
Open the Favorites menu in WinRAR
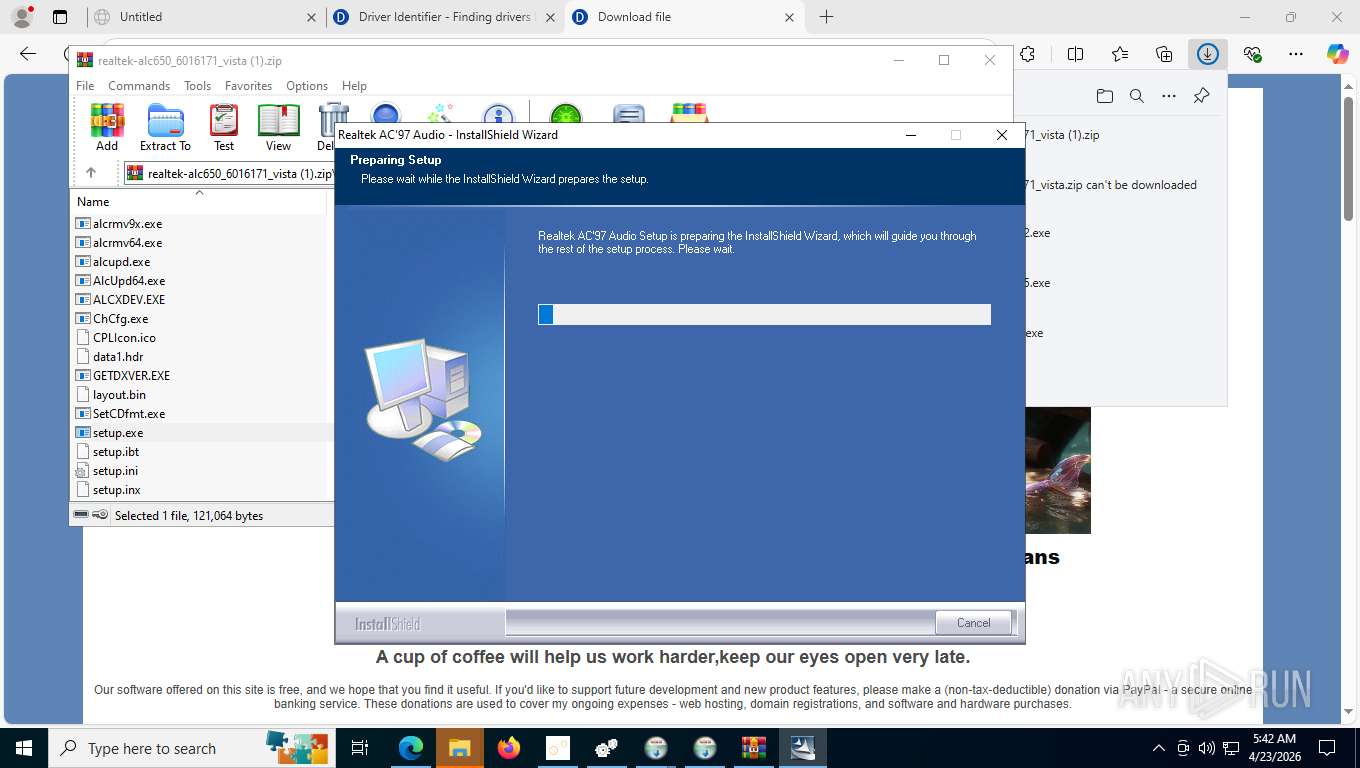(x=248, y=86)
